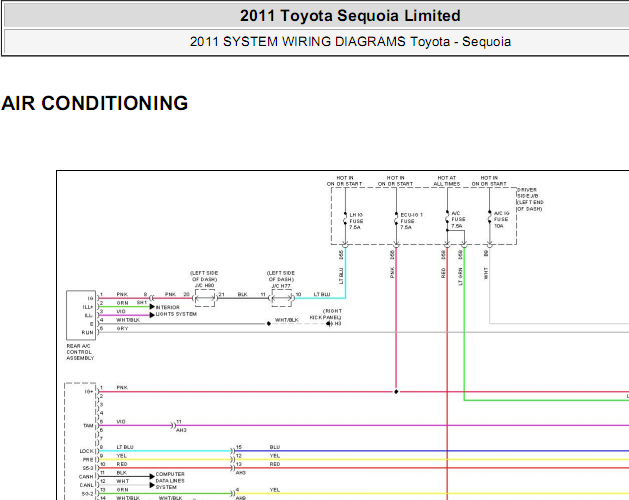Click the 'J/C H77' junction connector label
The width and height of the screenshot is (629, 500).
click(x=281, y=286)
